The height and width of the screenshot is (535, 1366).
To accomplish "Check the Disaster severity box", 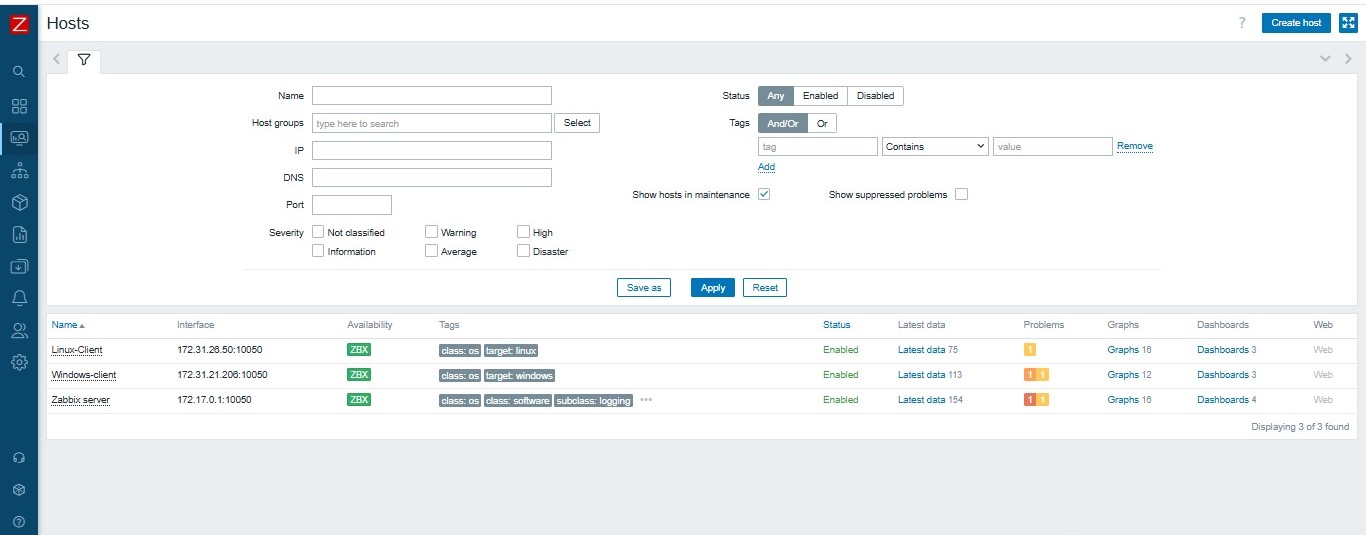I will pyautogui.click(x=523, y=251).
